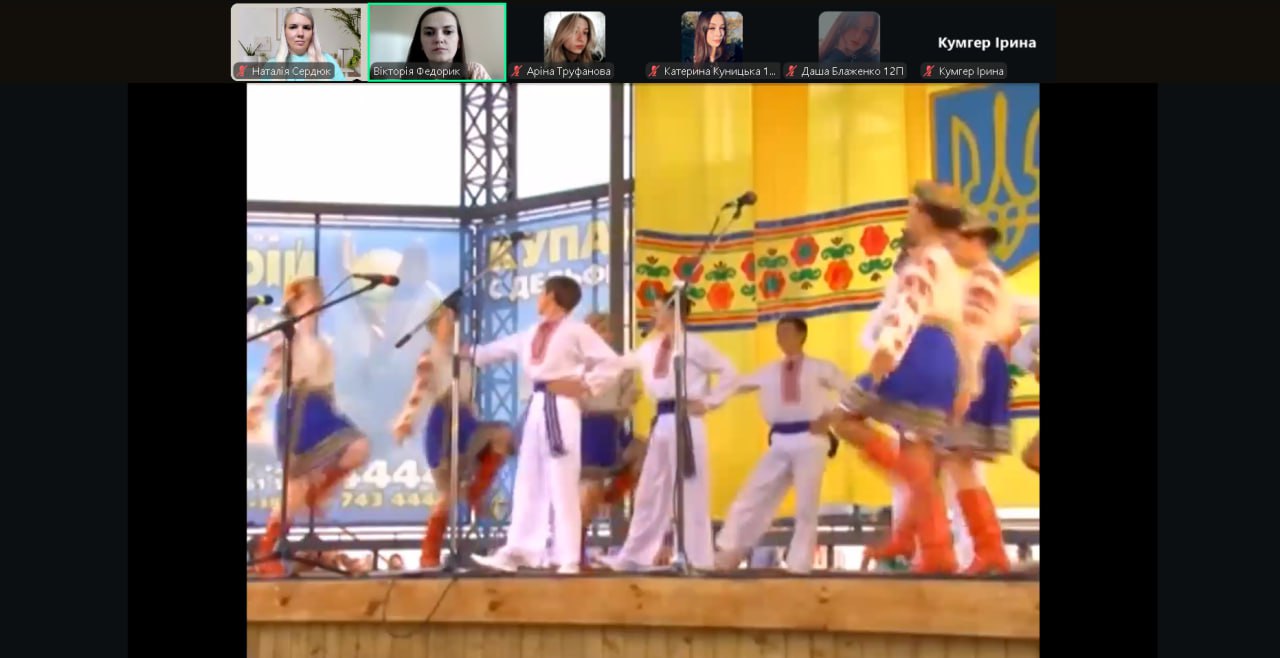Click the large Кумгер Ірина name tile

986,42
